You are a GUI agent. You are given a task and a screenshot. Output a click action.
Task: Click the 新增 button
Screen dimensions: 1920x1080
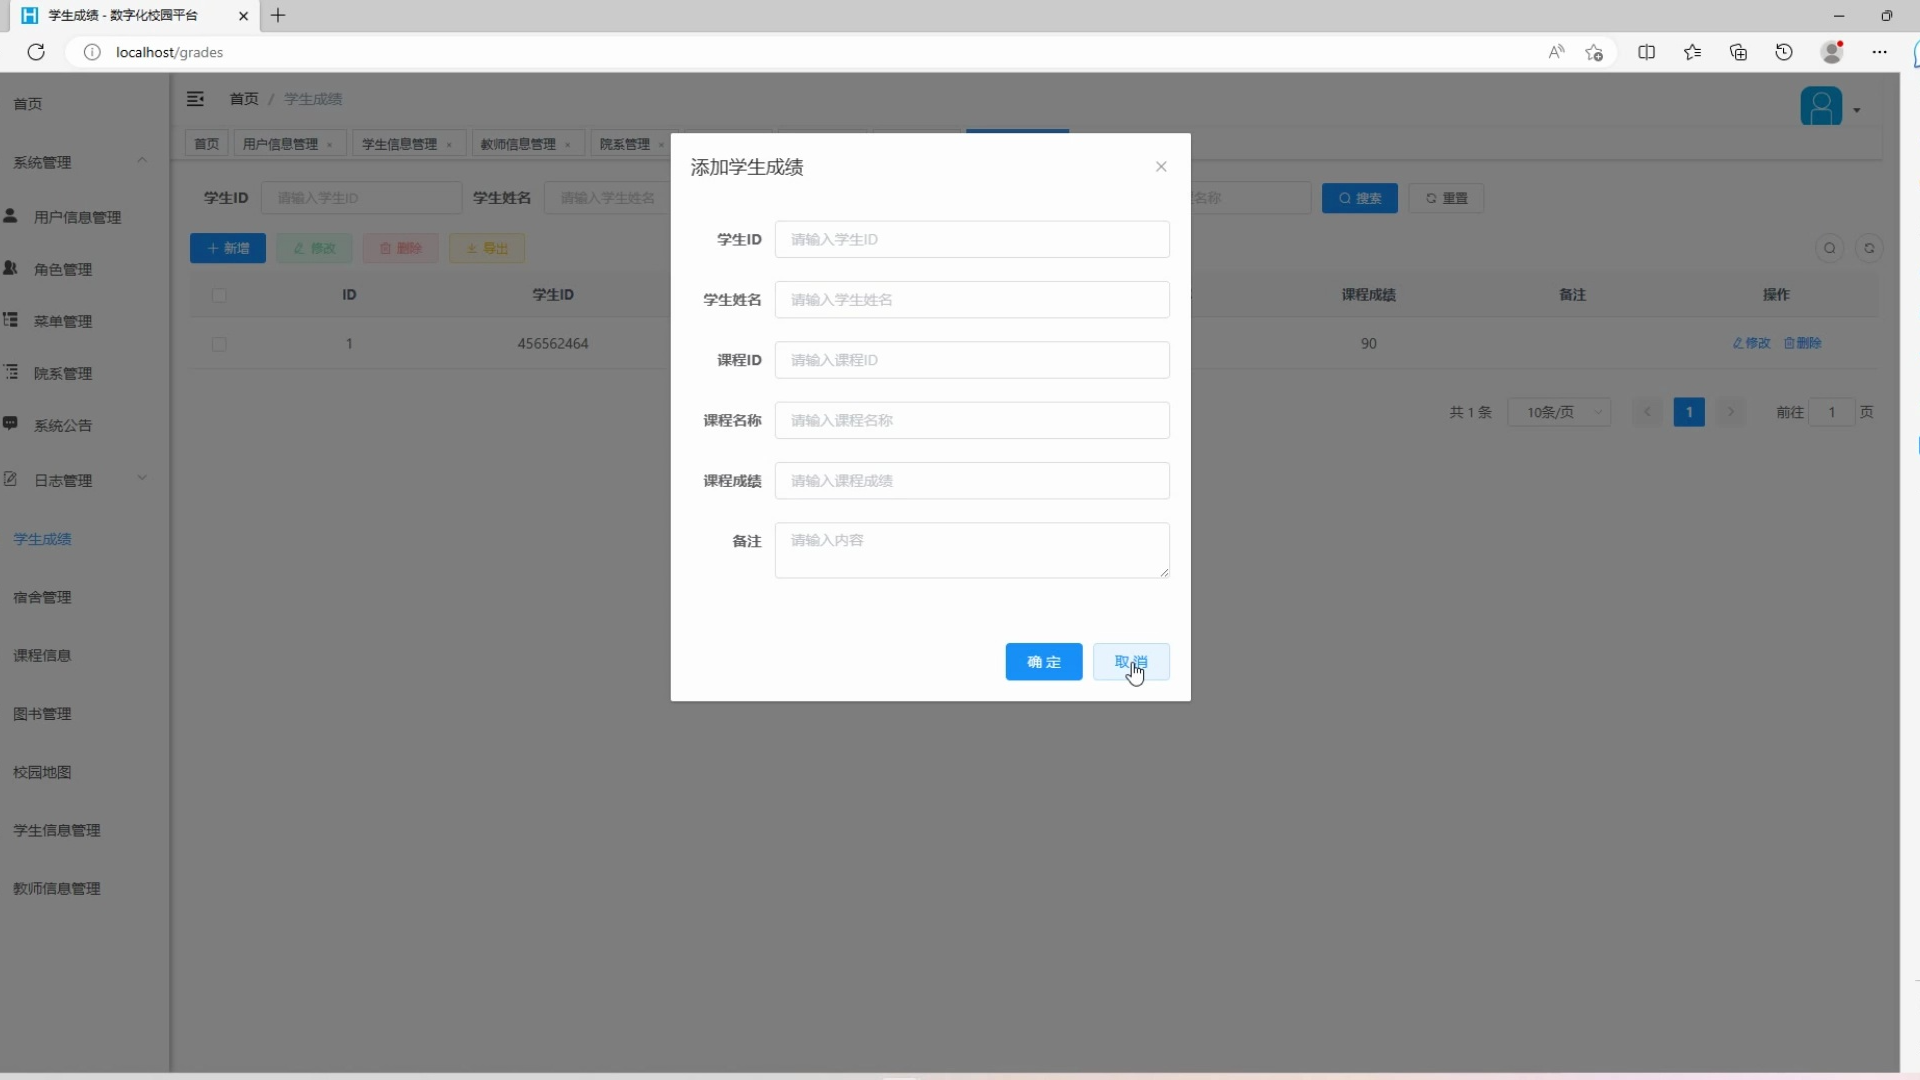pyautogui.click(x=228, y=248)
